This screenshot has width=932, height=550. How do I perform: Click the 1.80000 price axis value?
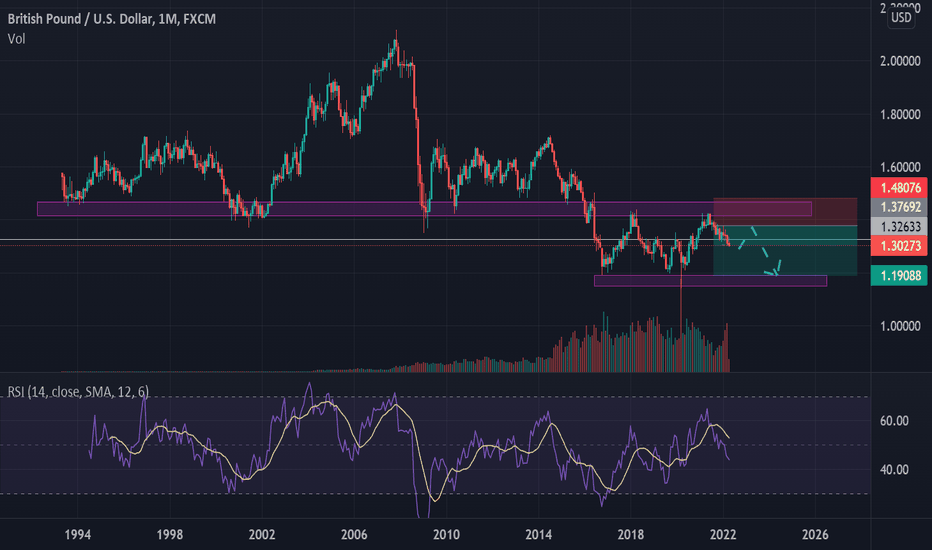pos(900,114)
